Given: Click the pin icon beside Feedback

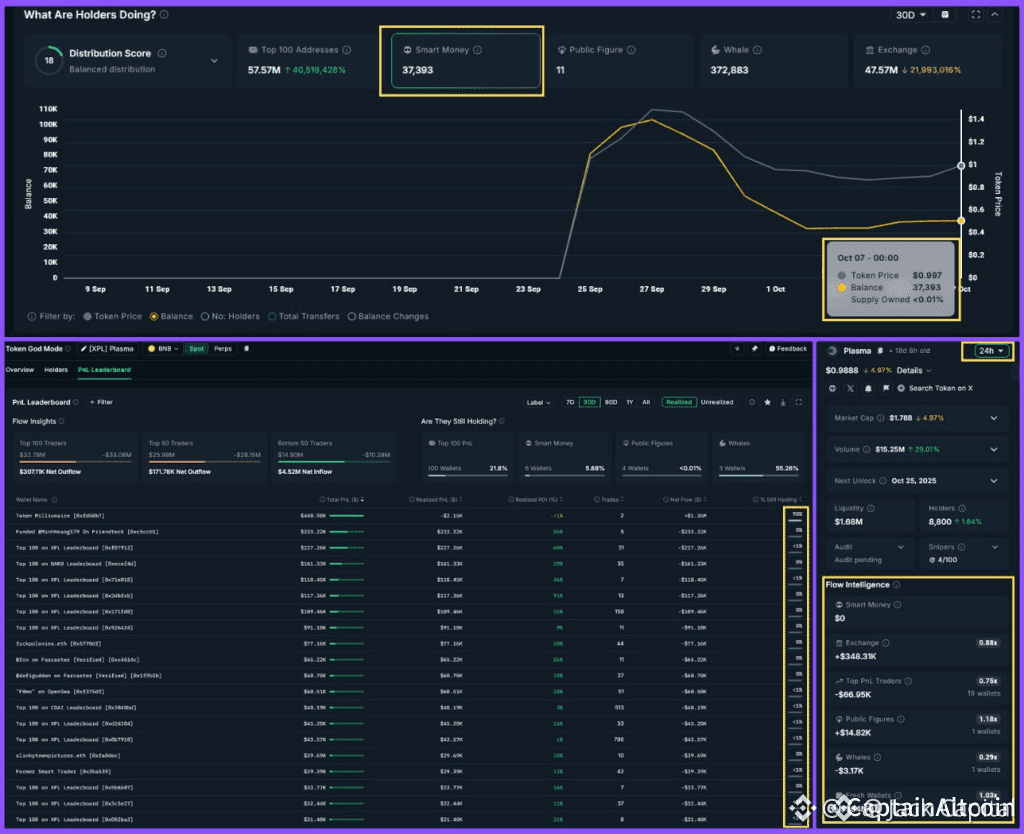Looking at the screenshot, I should coord(754,349).
